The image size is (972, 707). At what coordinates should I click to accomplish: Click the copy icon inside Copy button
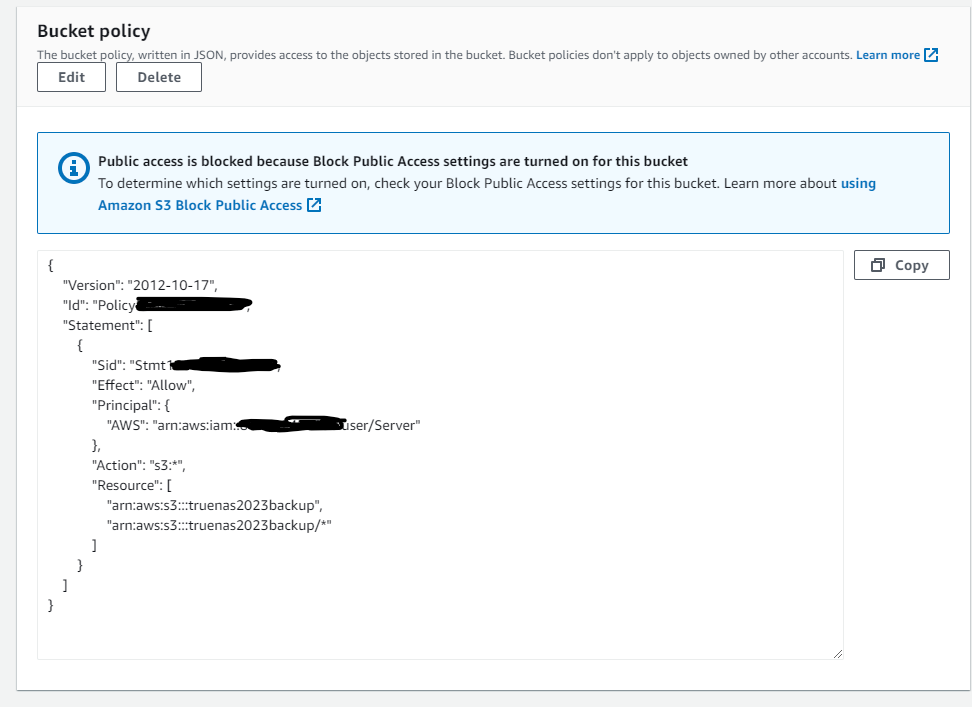tap(879, 265)
